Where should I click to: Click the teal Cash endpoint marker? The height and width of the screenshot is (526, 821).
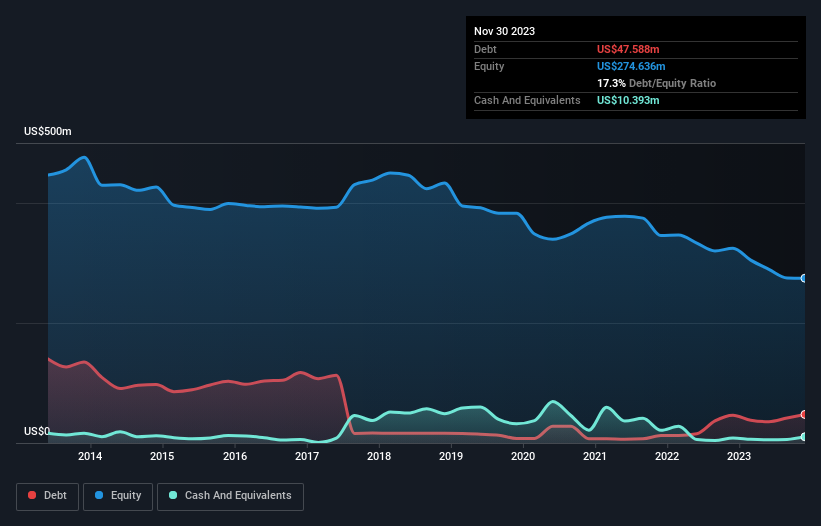[x=804, y=437]
